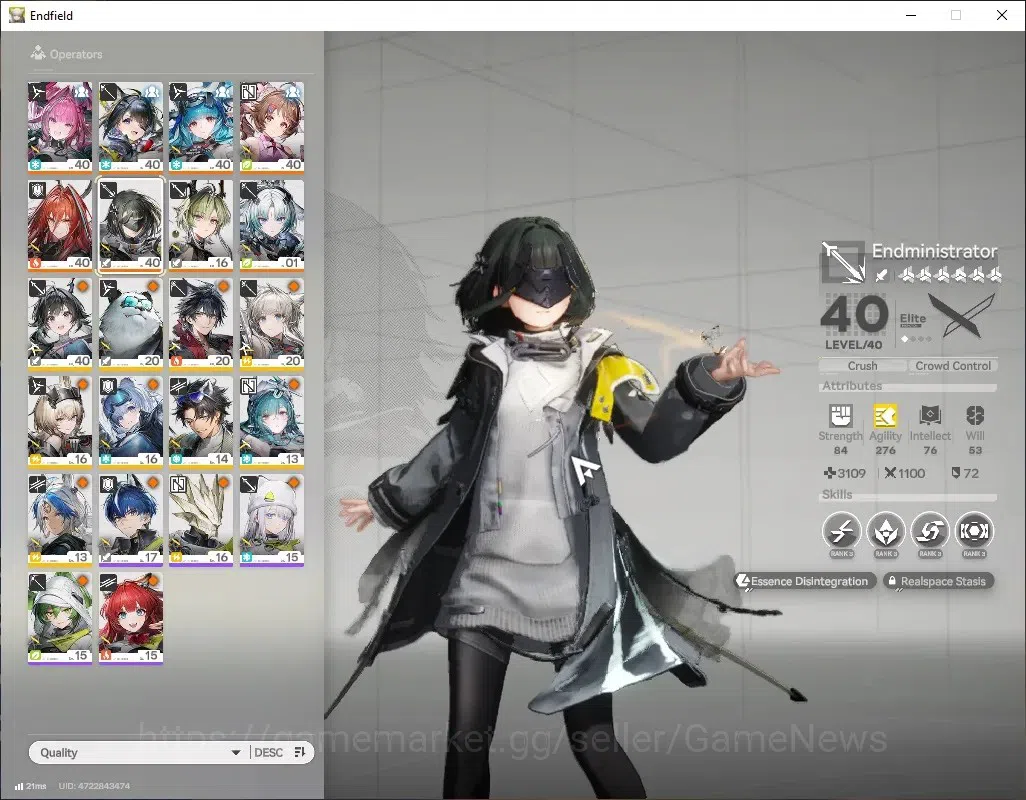Image resolution: width=1026 pixels, height=800 pixels.
Task: Click the six-star rarity indicator
Action: click(x=949, y=275)
